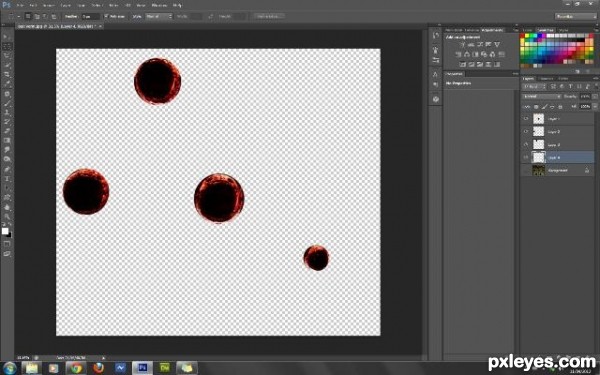Select the Spot Healing Brush tool
Viewport: 600px width, 375px height.
coord(7,94)
